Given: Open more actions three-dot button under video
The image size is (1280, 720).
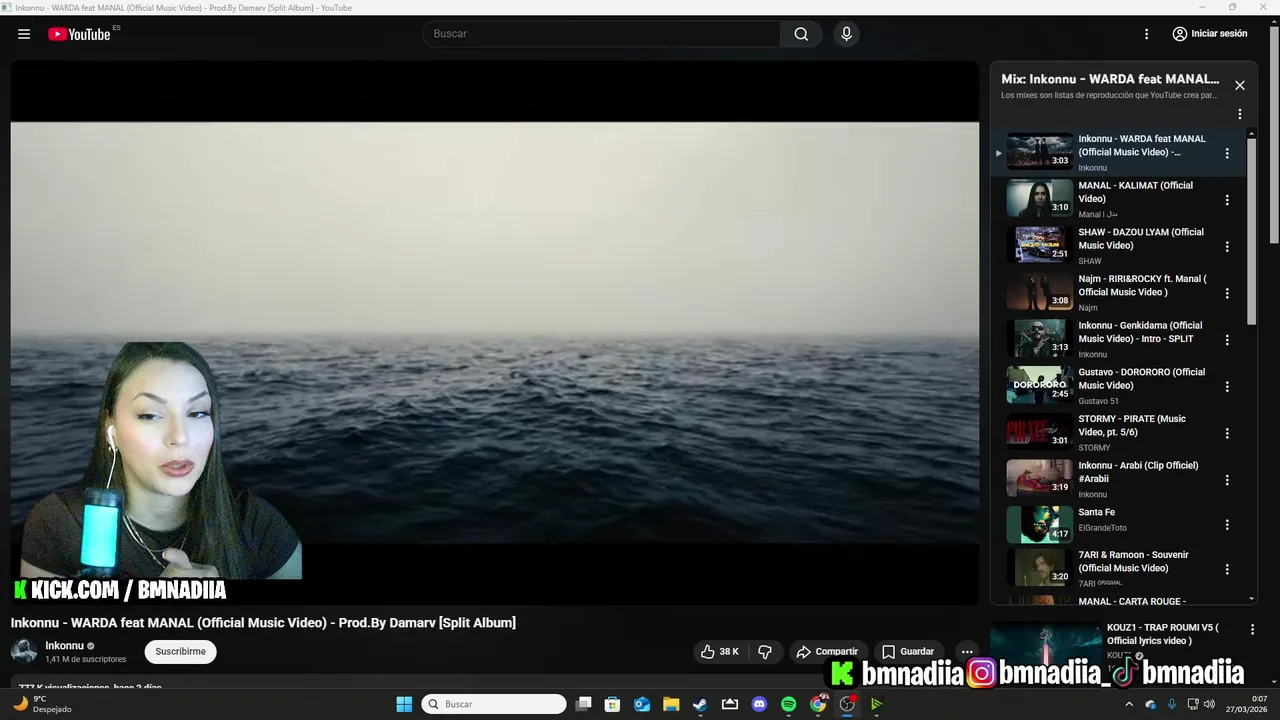Looking at the screenshot, I should coord(967,652).
